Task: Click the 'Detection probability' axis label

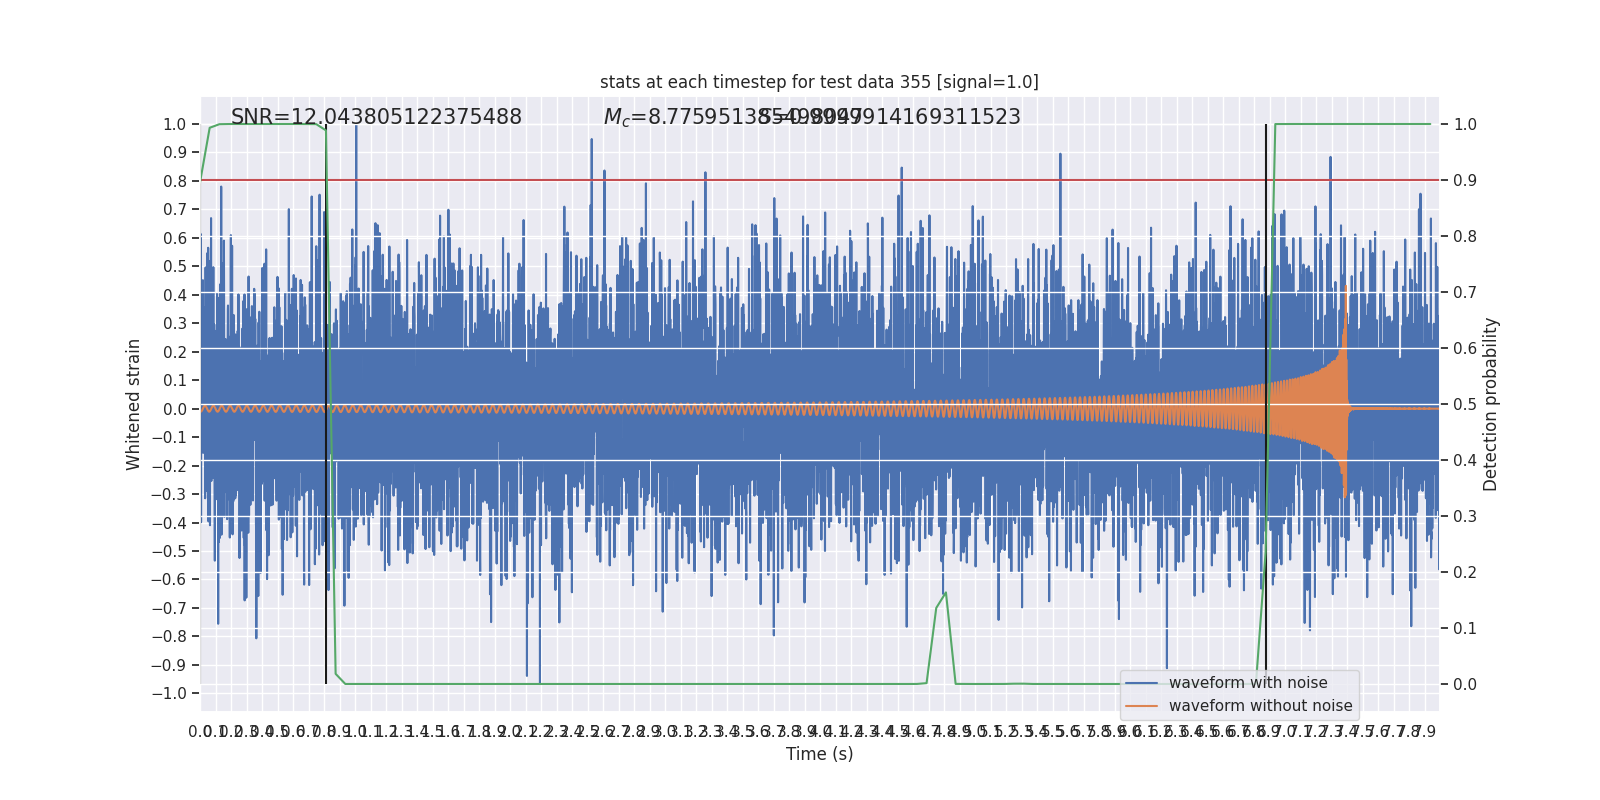Action: click(x=1491, y=404)
